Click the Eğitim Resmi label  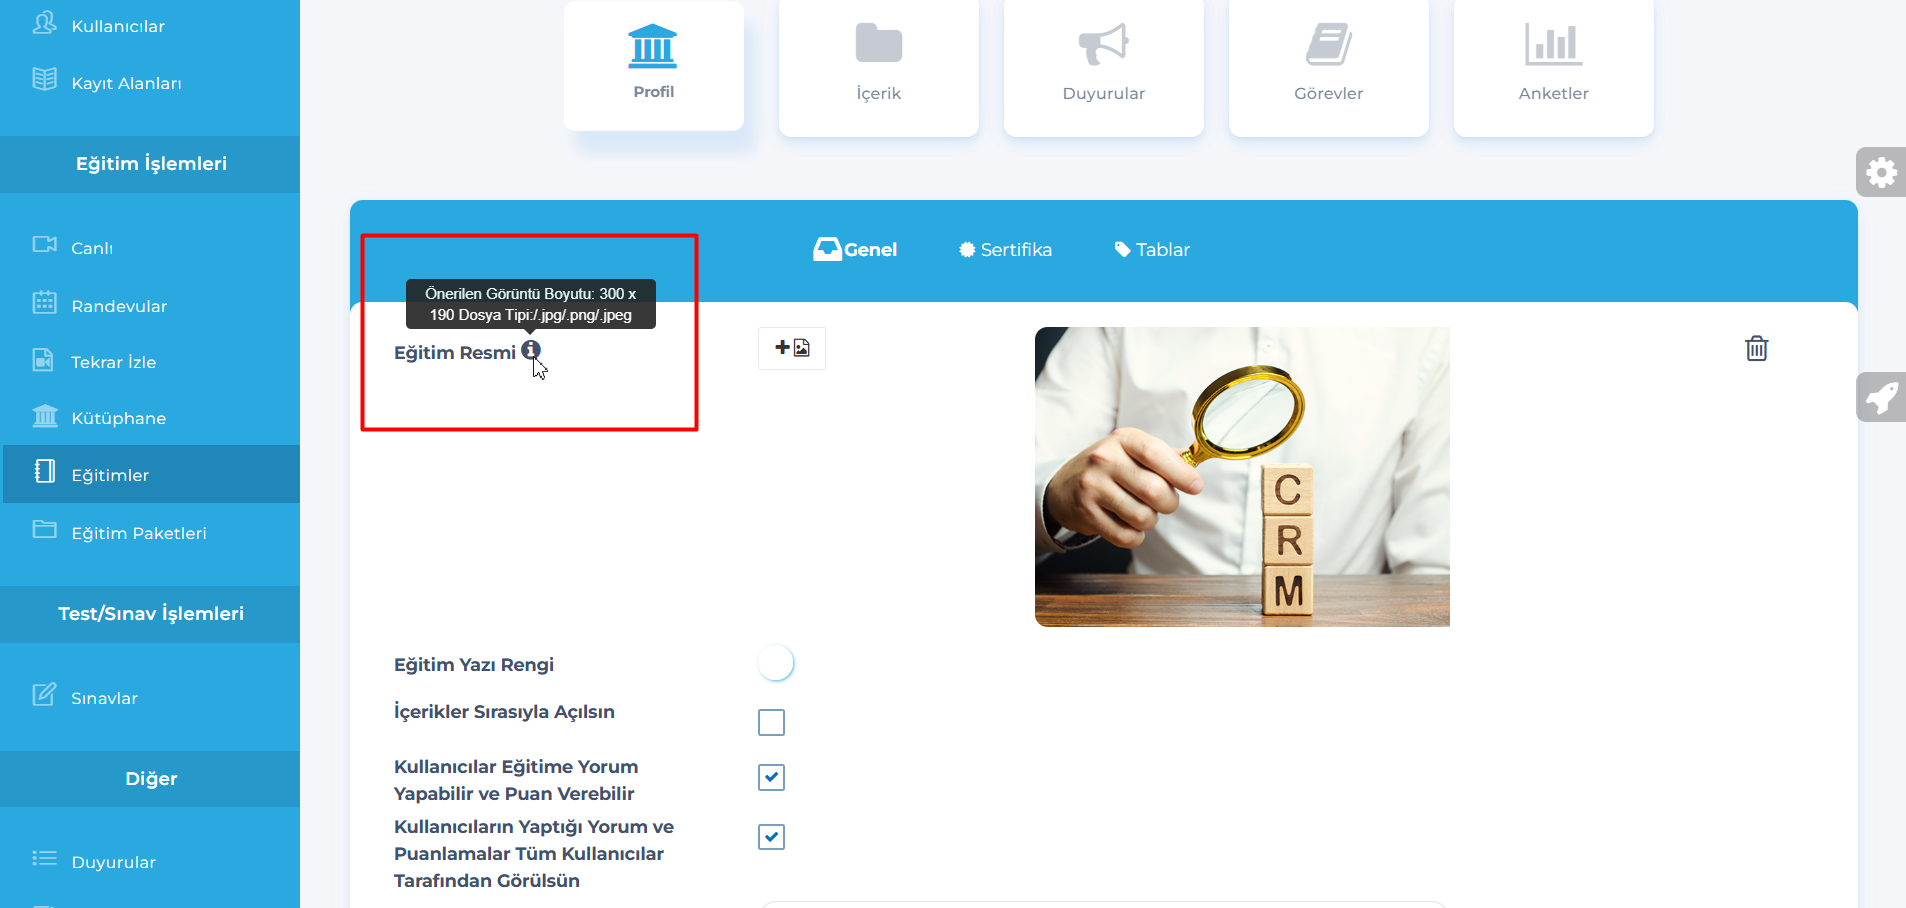tap(455, 353)
